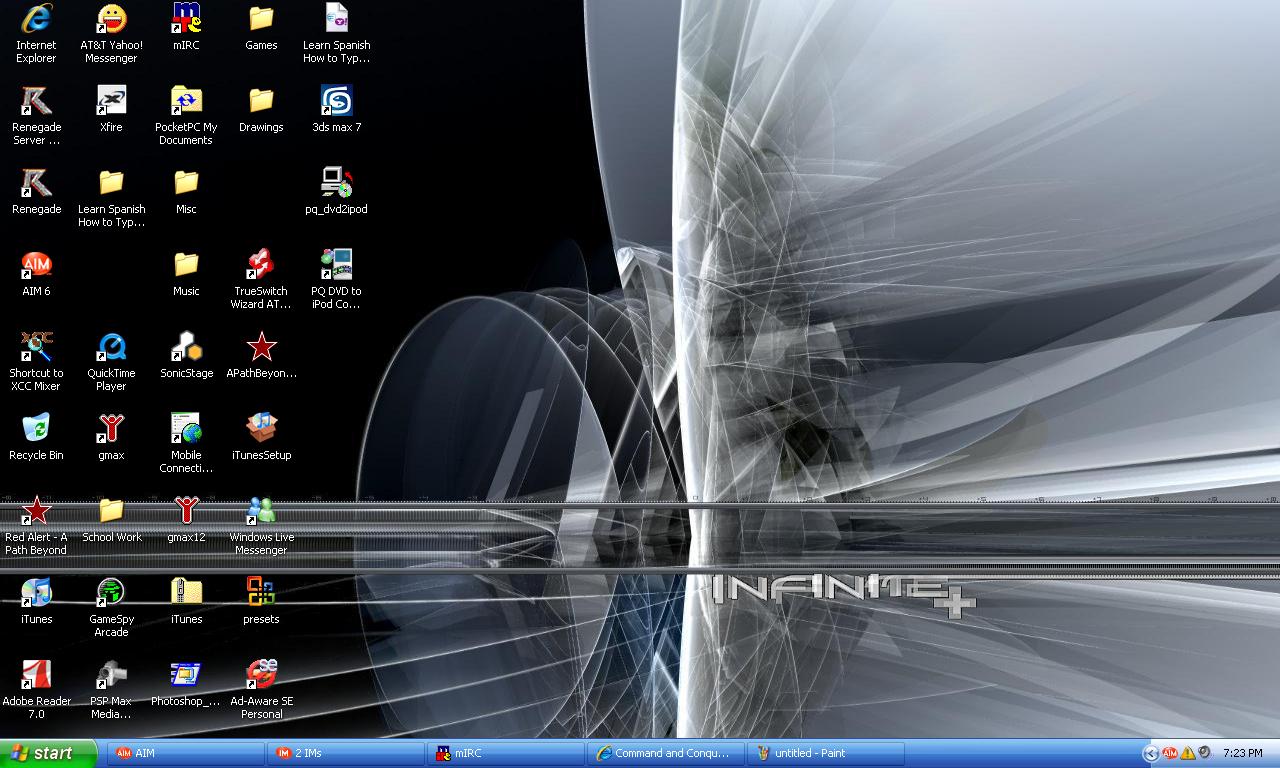This screenshot has width=1280, height=768.
Task: Select the Adobe Reader 7.0 icon
Action: tap(36, 675)
